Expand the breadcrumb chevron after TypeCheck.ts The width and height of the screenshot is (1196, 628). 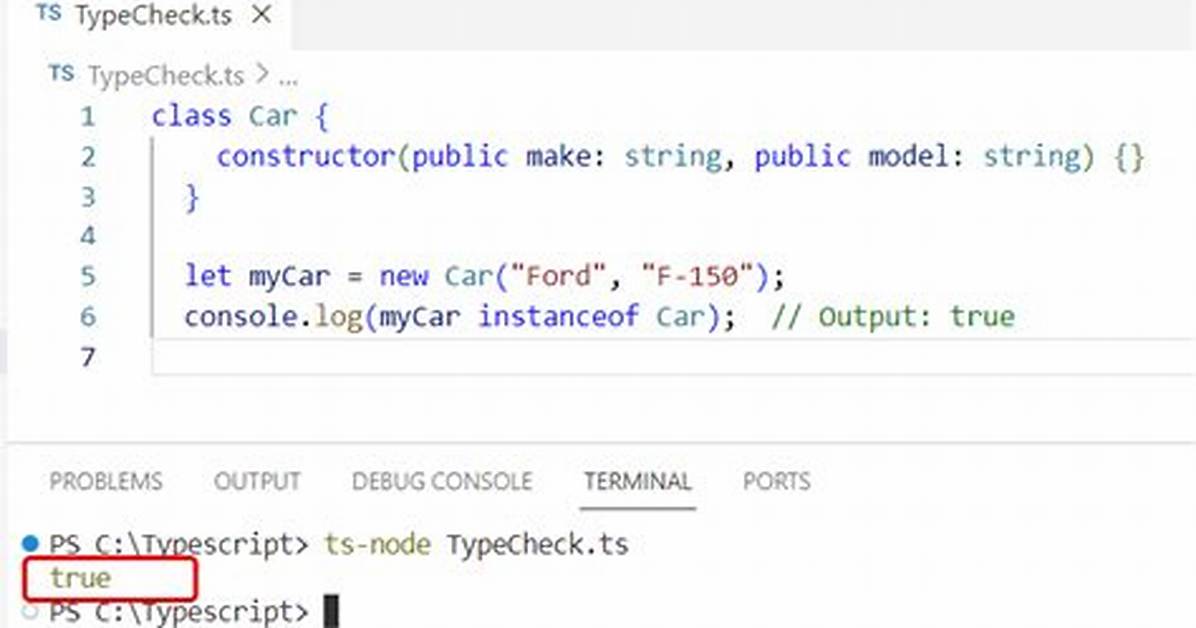click(x=262, y=75)
